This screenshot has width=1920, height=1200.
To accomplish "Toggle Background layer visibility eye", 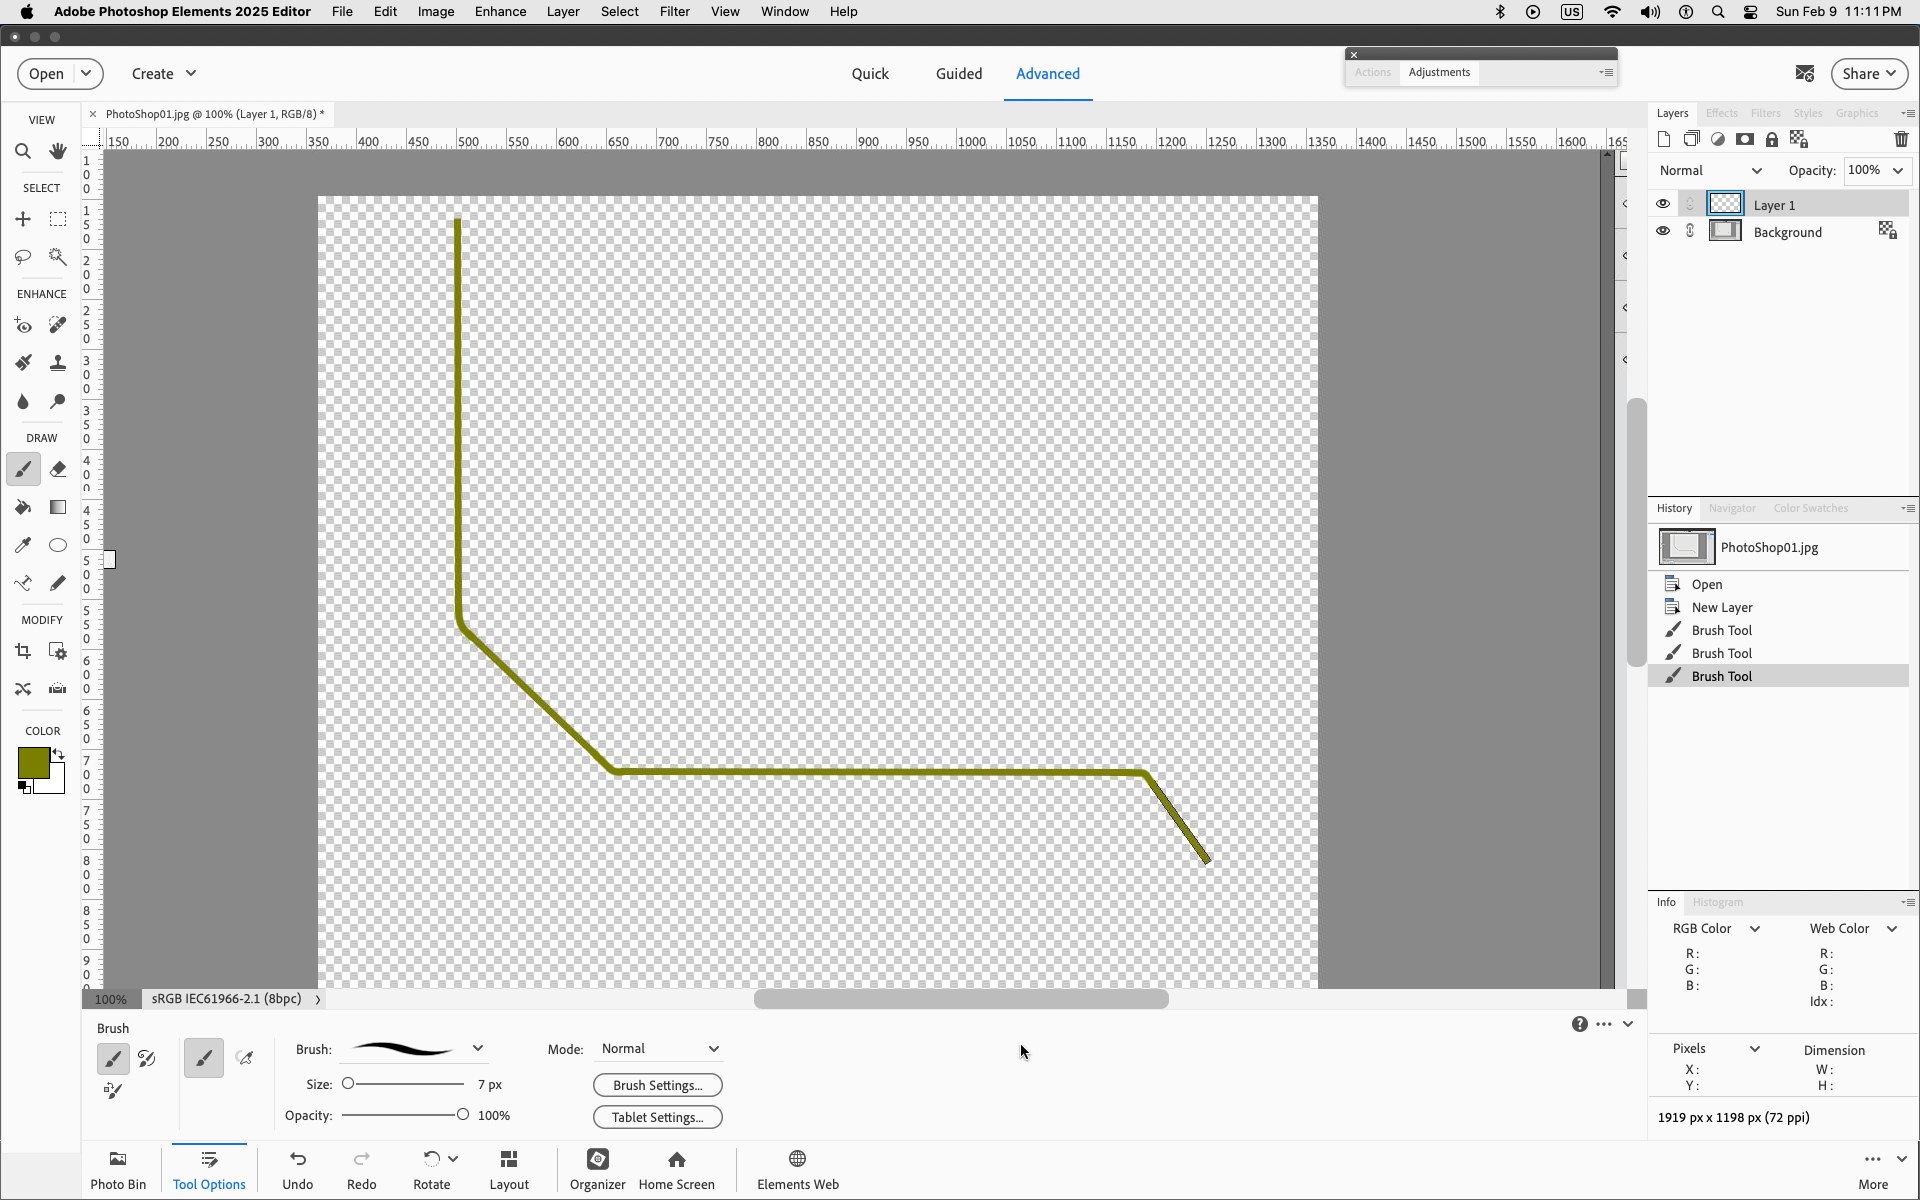I will click(1663, 231).
